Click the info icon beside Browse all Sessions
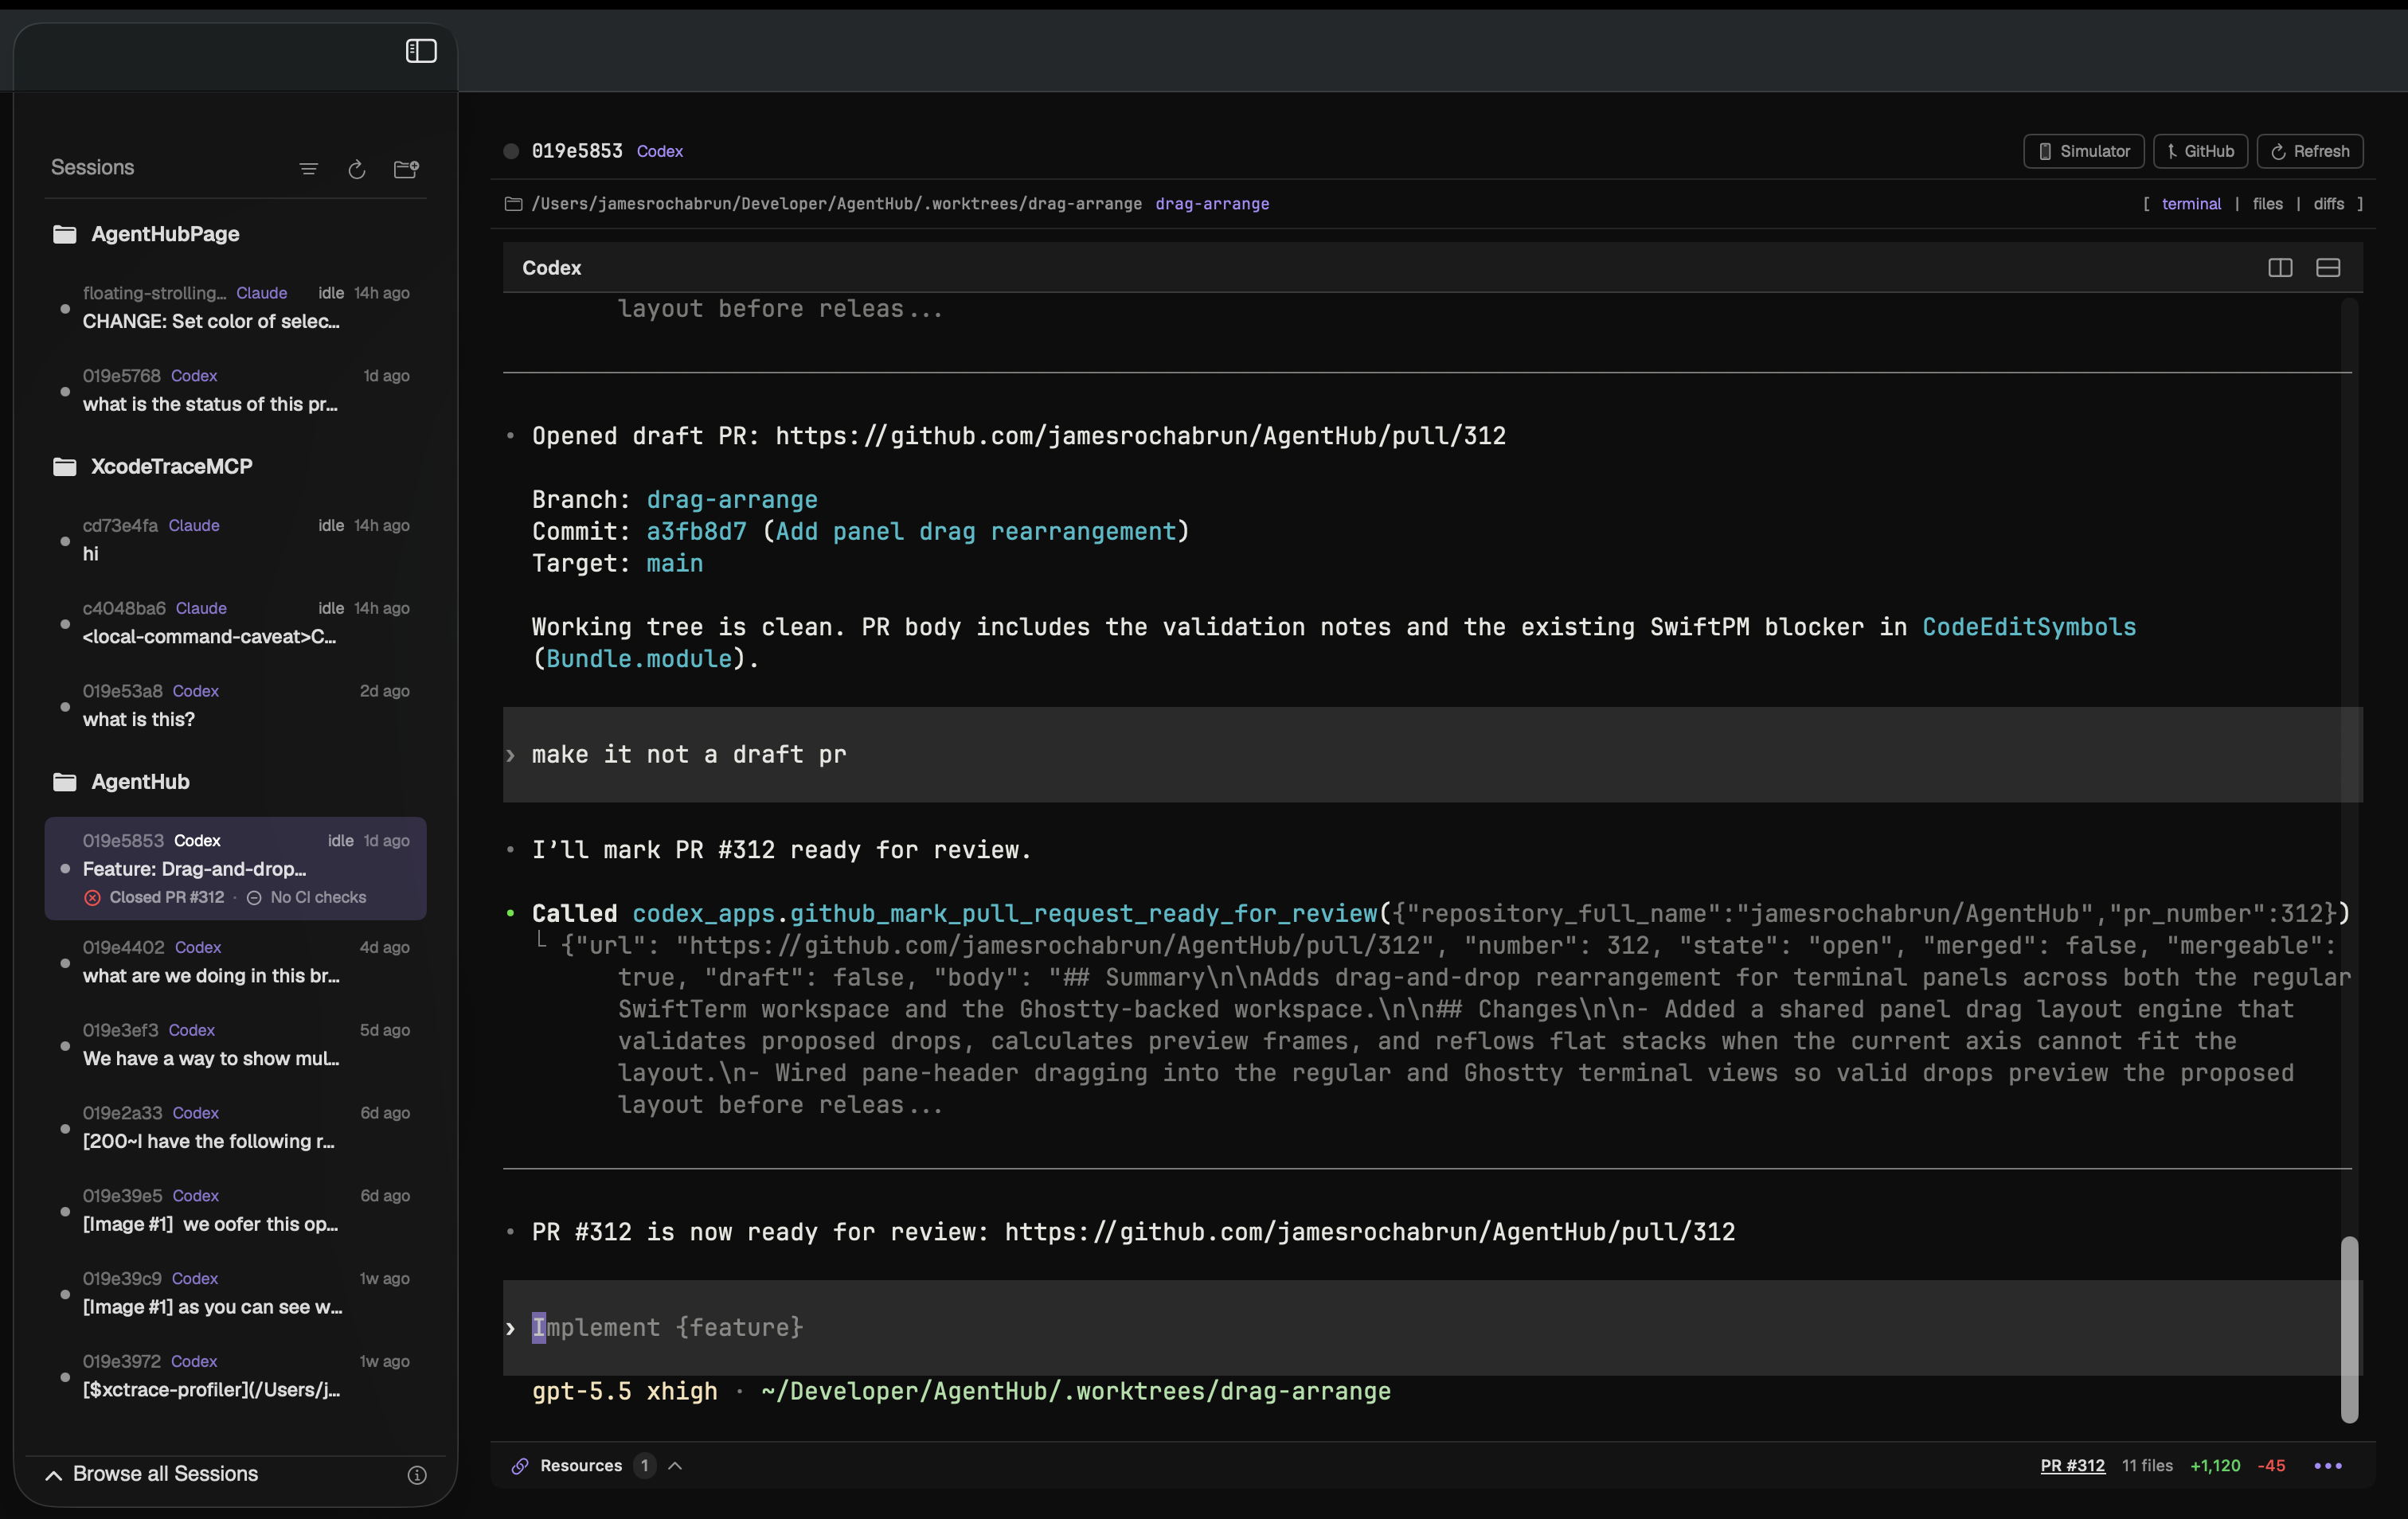Screen dimensions: 2408x1519 click(x=417, y=1475)
